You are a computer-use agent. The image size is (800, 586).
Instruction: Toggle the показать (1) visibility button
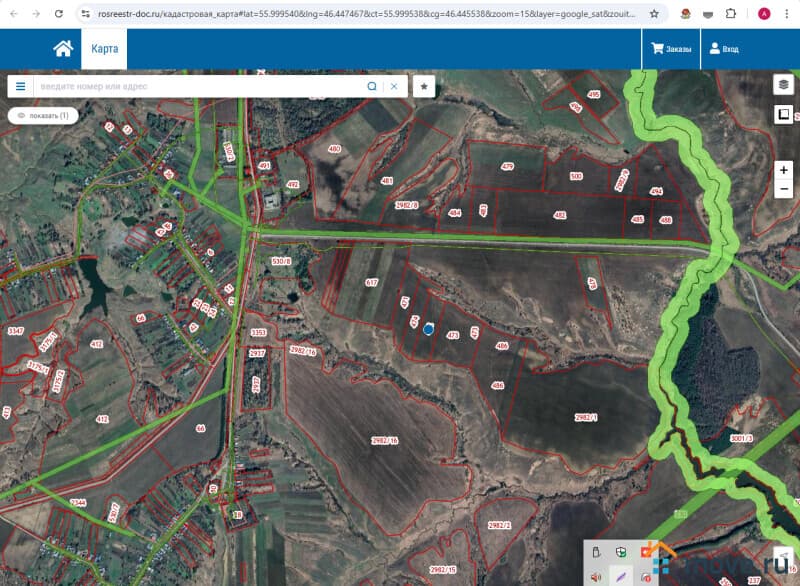(x=42, y=116)
